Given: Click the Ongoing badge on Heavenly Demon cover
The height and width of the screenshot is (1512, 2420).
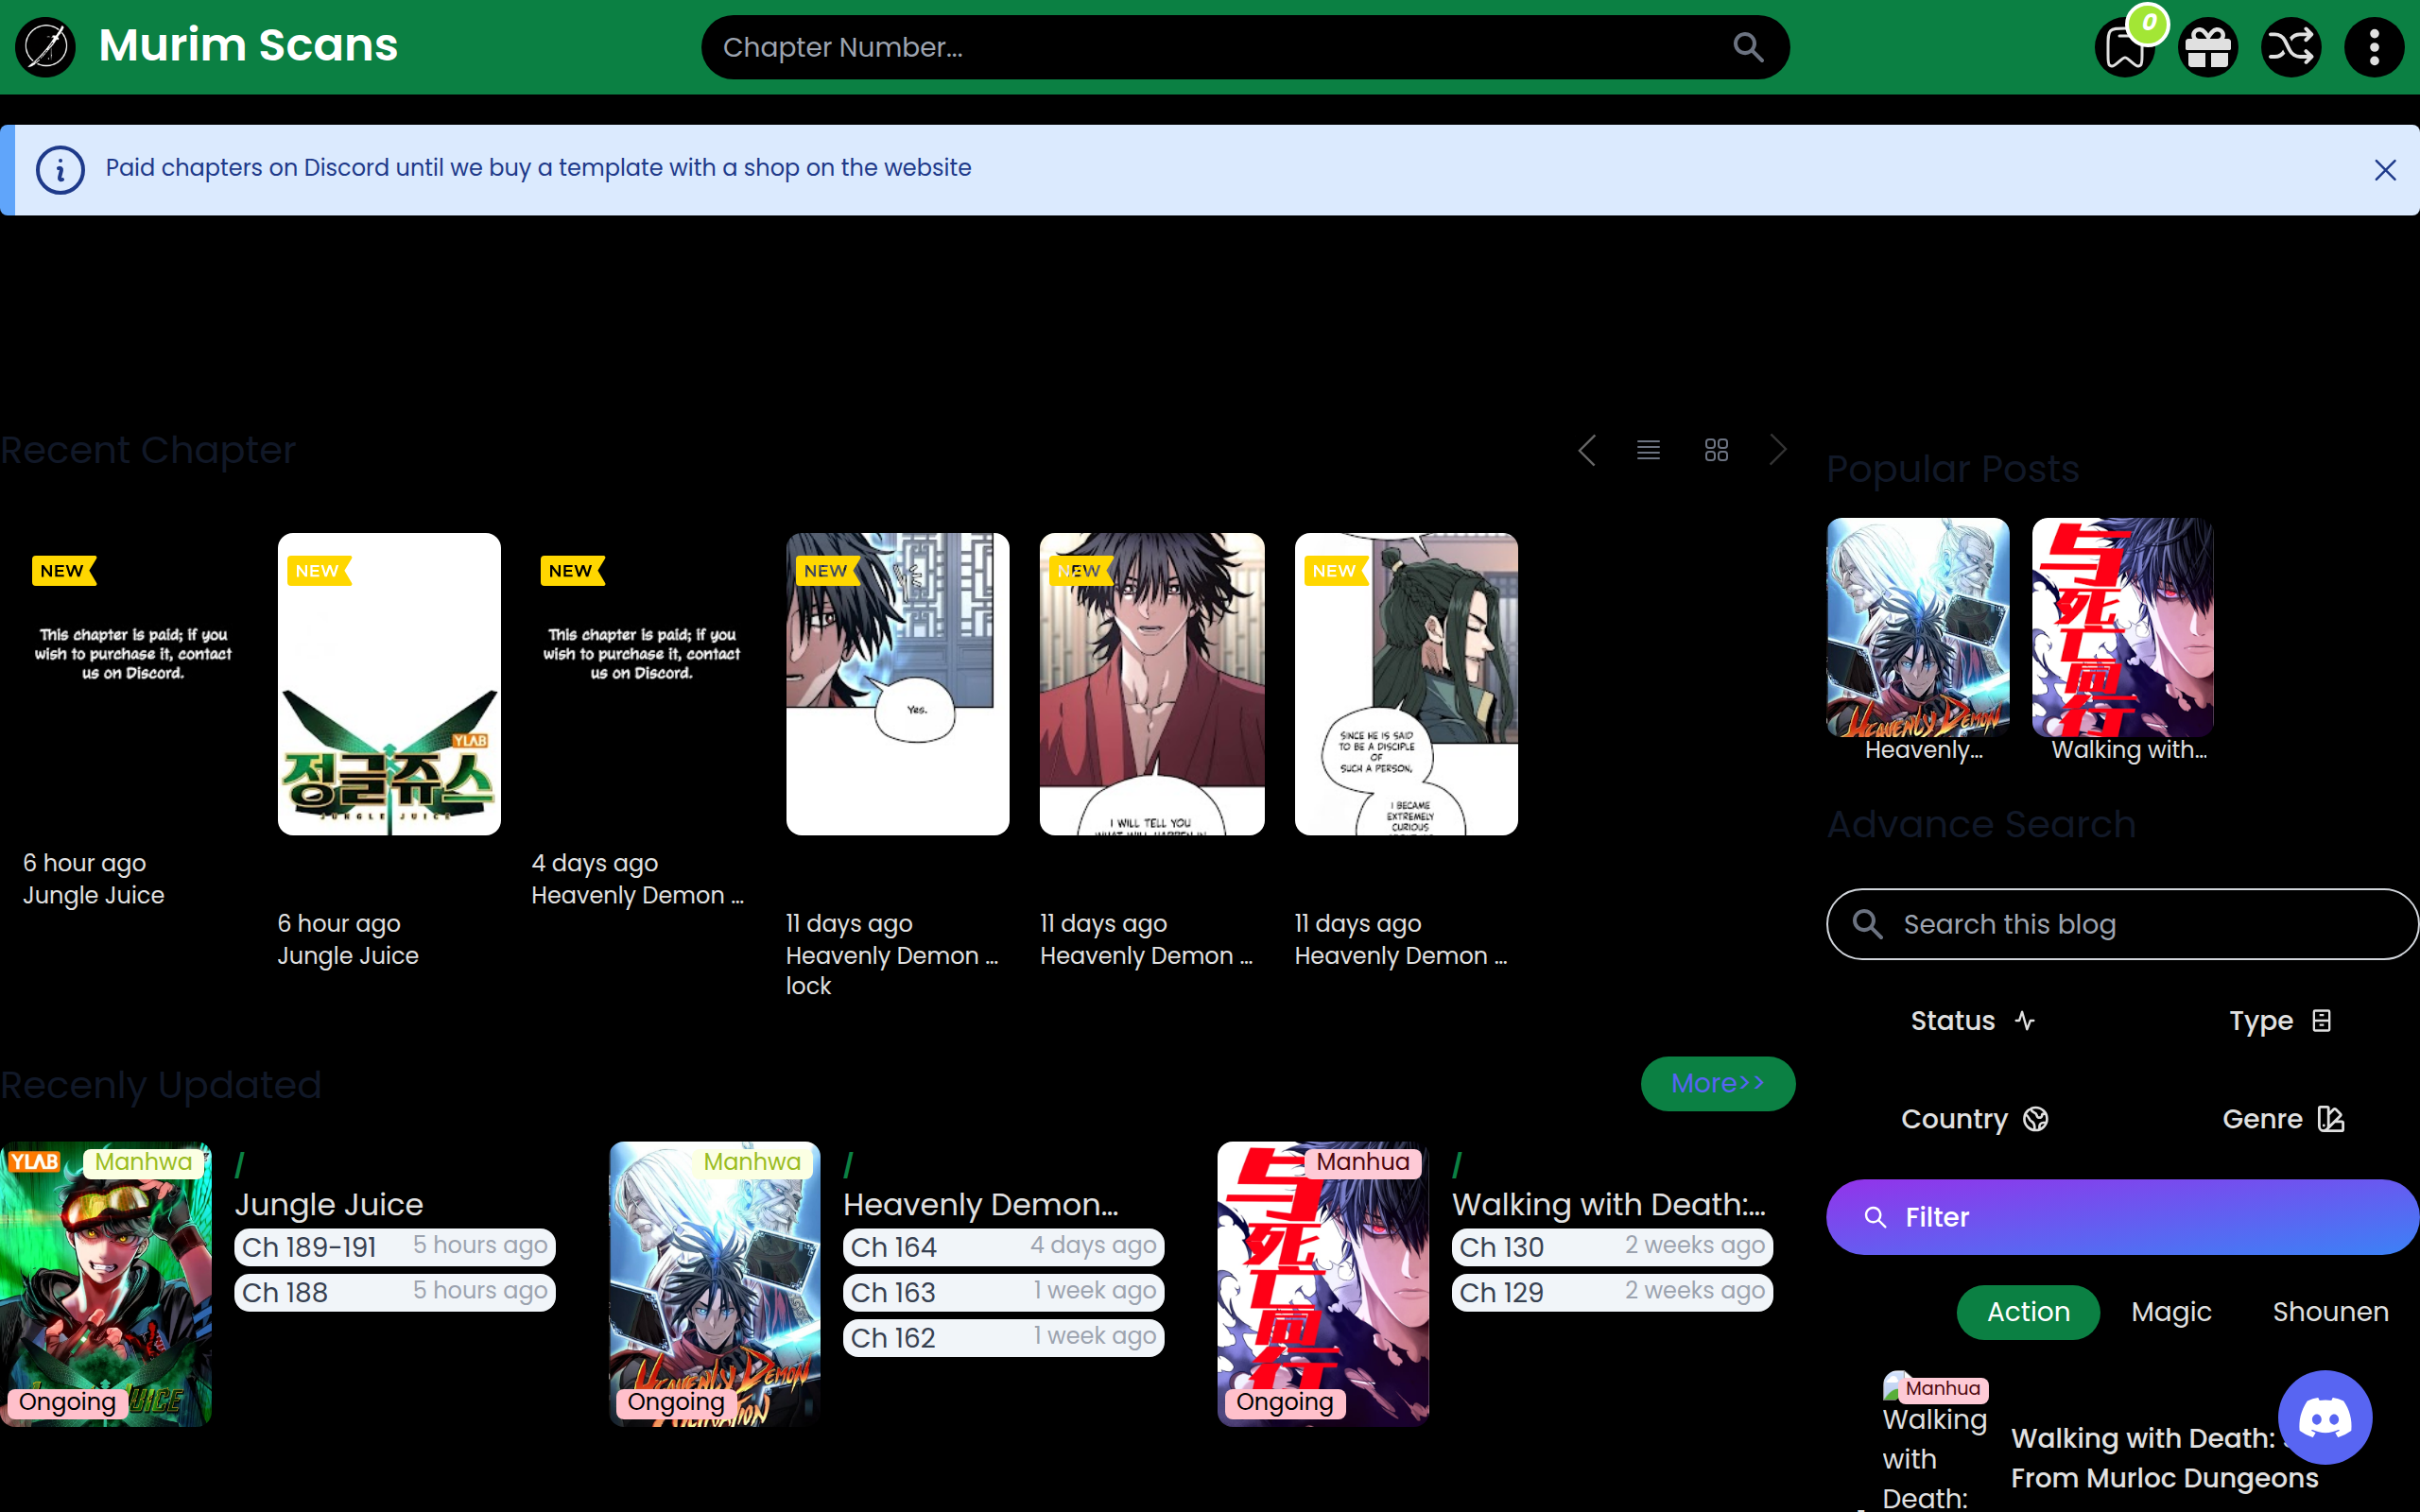Looking at the screenshot, I should [x=675, y=1402].
